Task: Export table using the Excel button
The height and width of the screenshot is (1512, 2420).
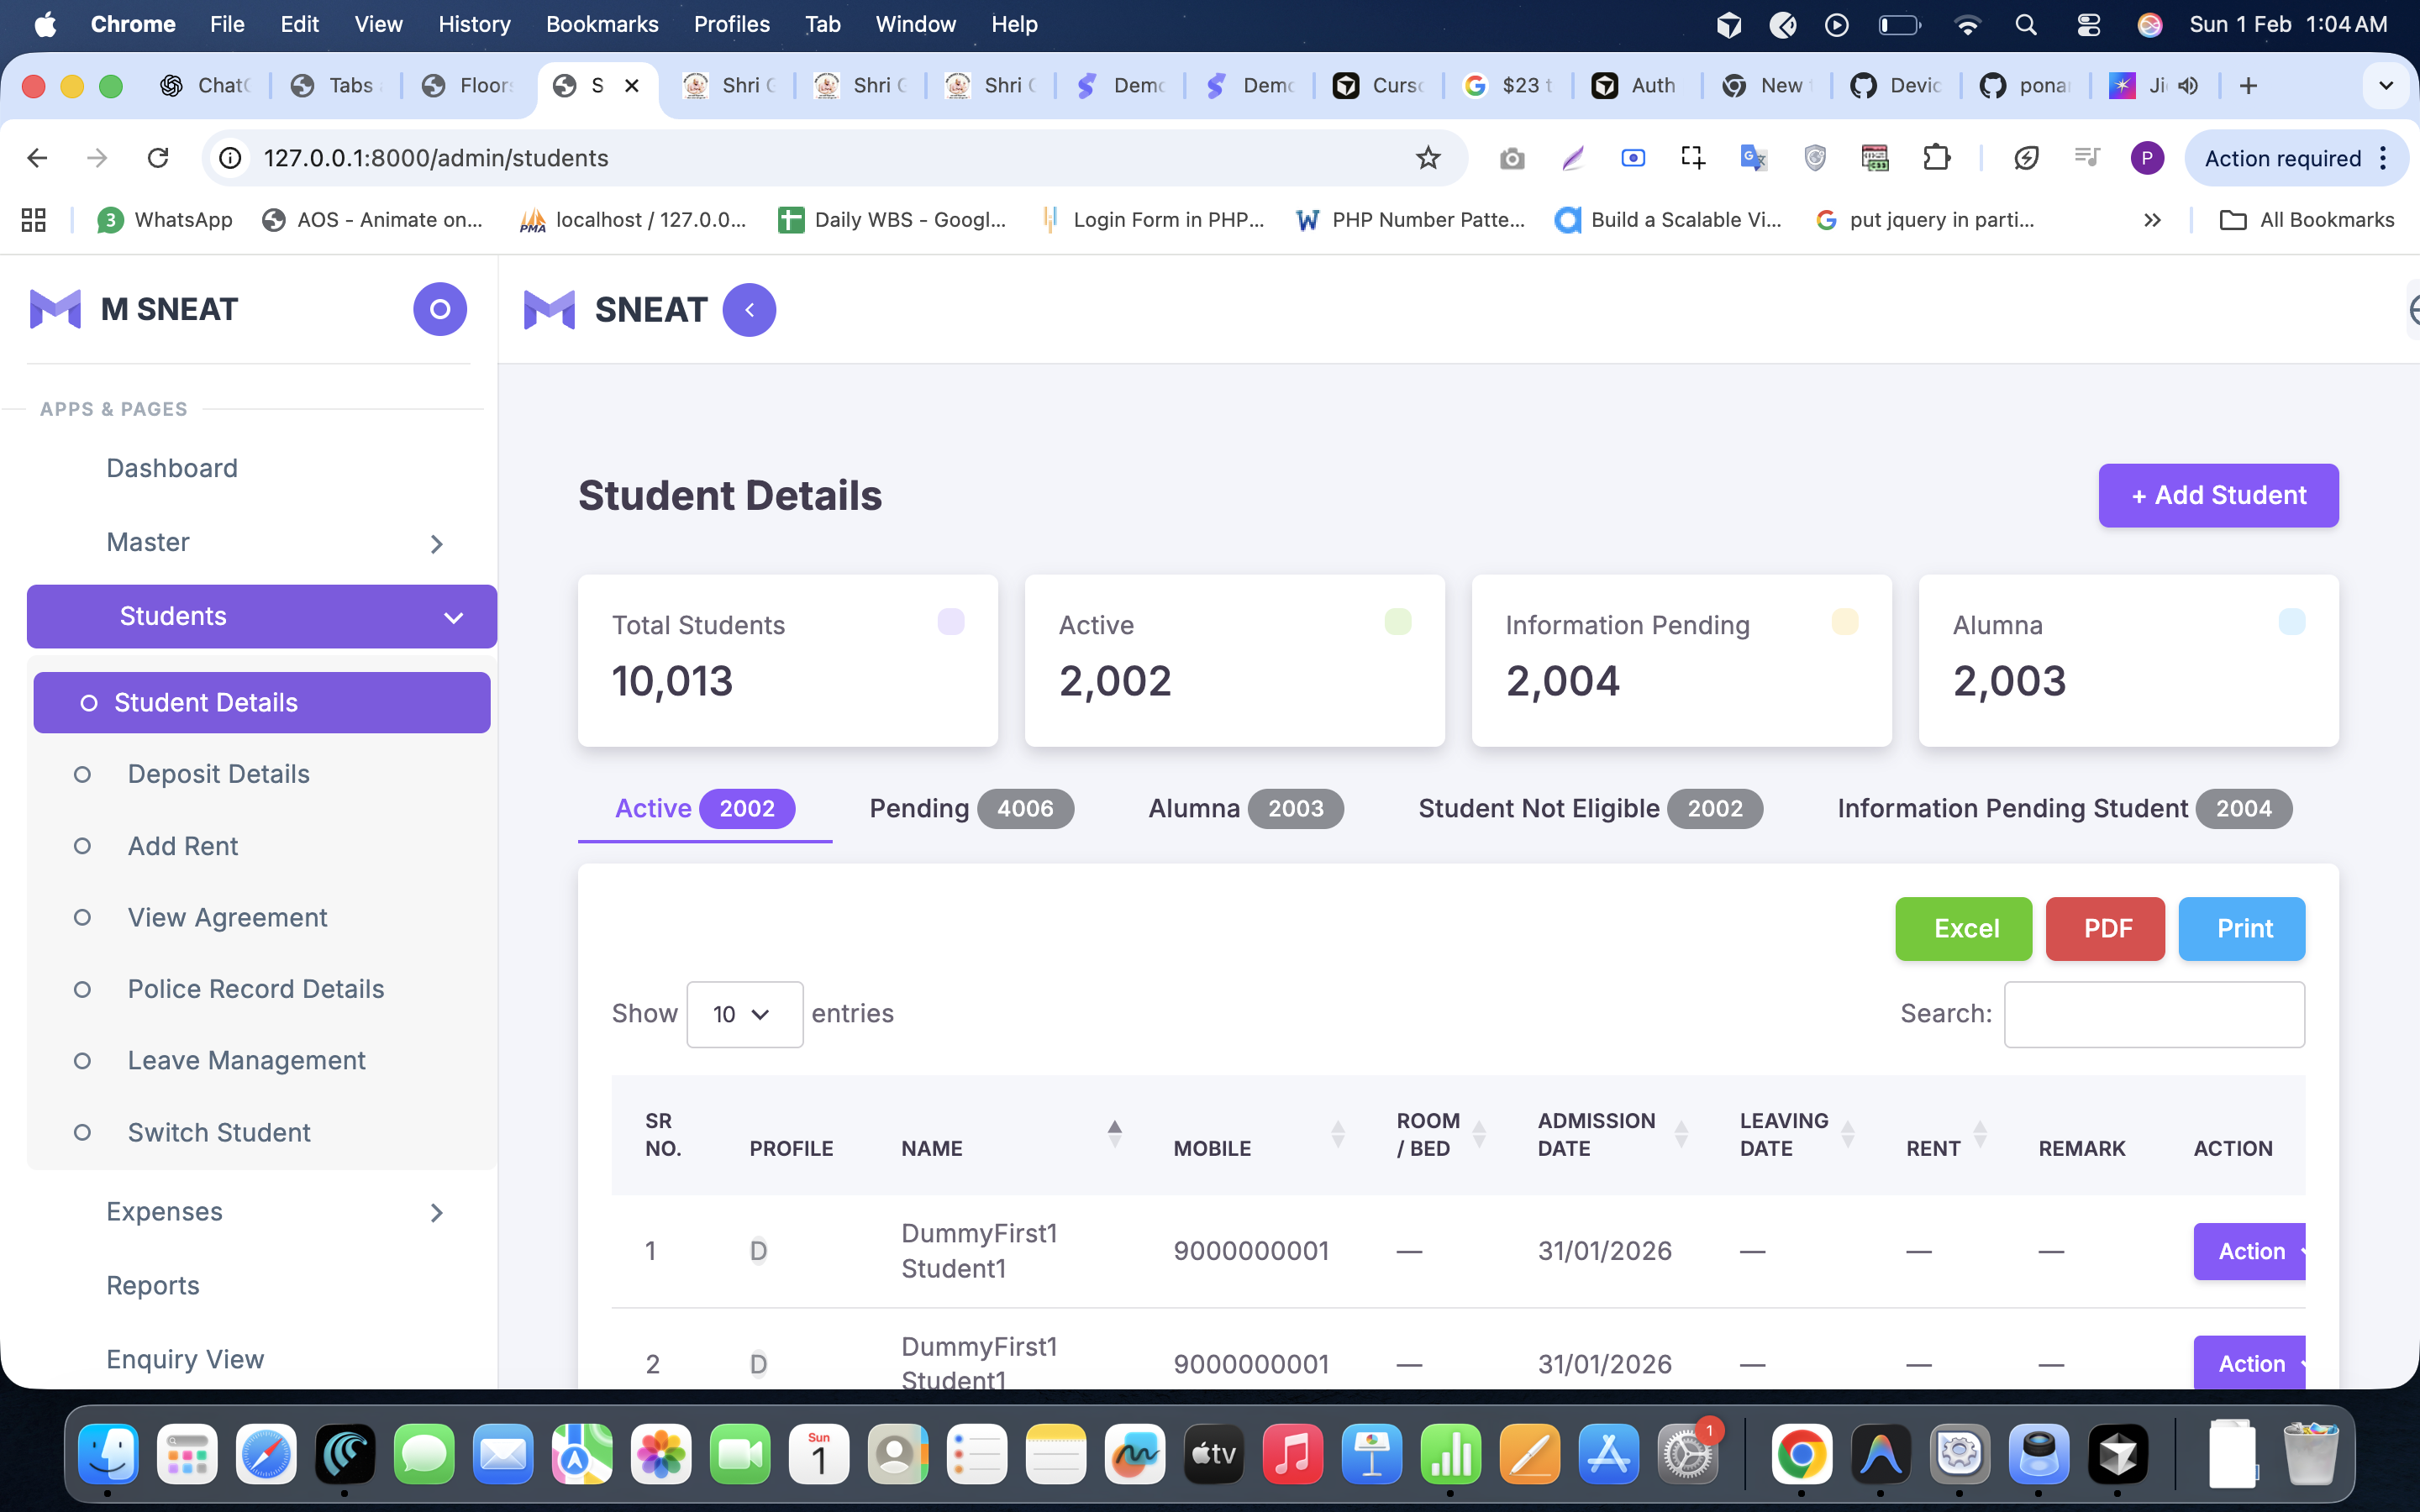Action: click(1963, 928)
